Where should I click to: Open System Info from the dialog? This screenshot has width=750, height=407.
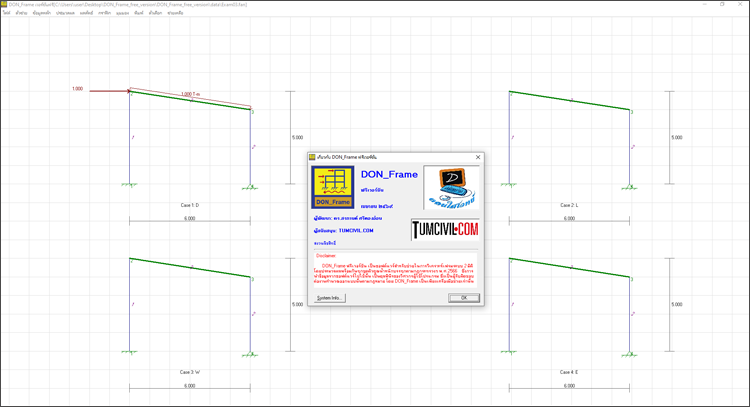329,298
